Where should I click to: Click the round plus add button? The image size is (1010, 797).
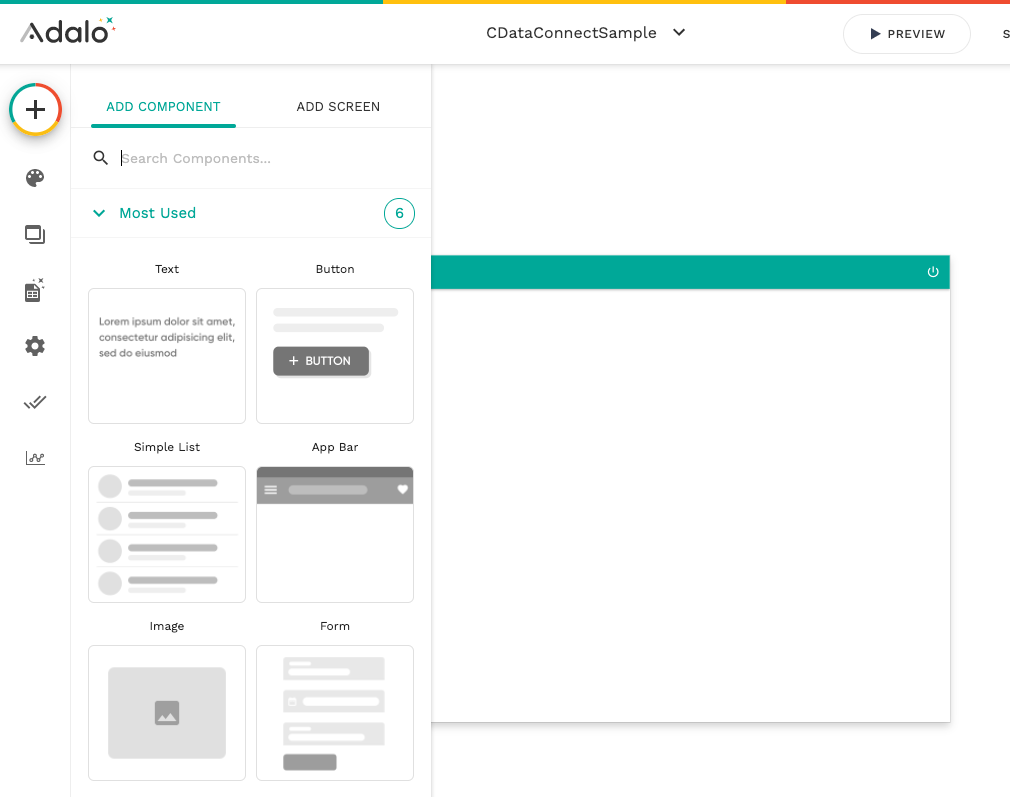tap(35, 109)
